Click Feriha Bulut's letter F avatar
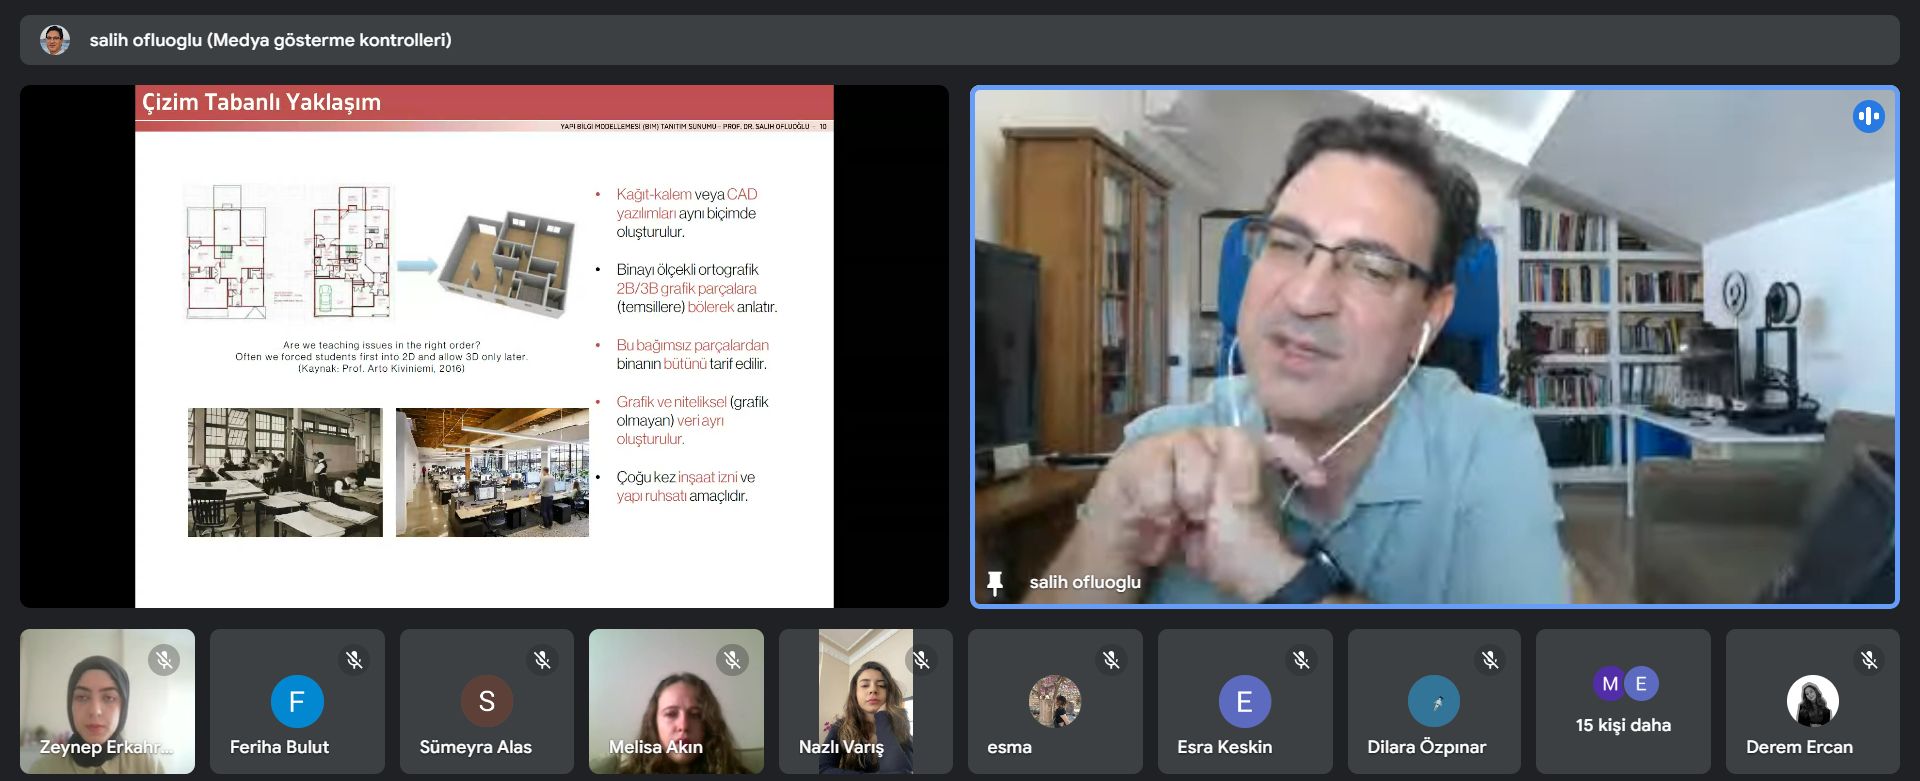Image resolution: width=1920 pixels, height=781 pixels. [x=297, y=701]
